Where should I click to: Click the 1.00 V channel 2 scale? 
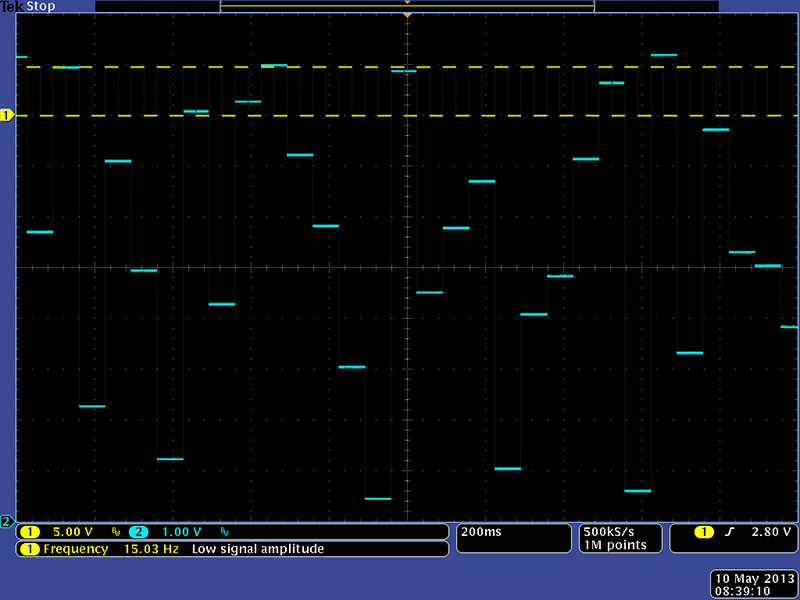pyautogui.click(x=181, y=532)
